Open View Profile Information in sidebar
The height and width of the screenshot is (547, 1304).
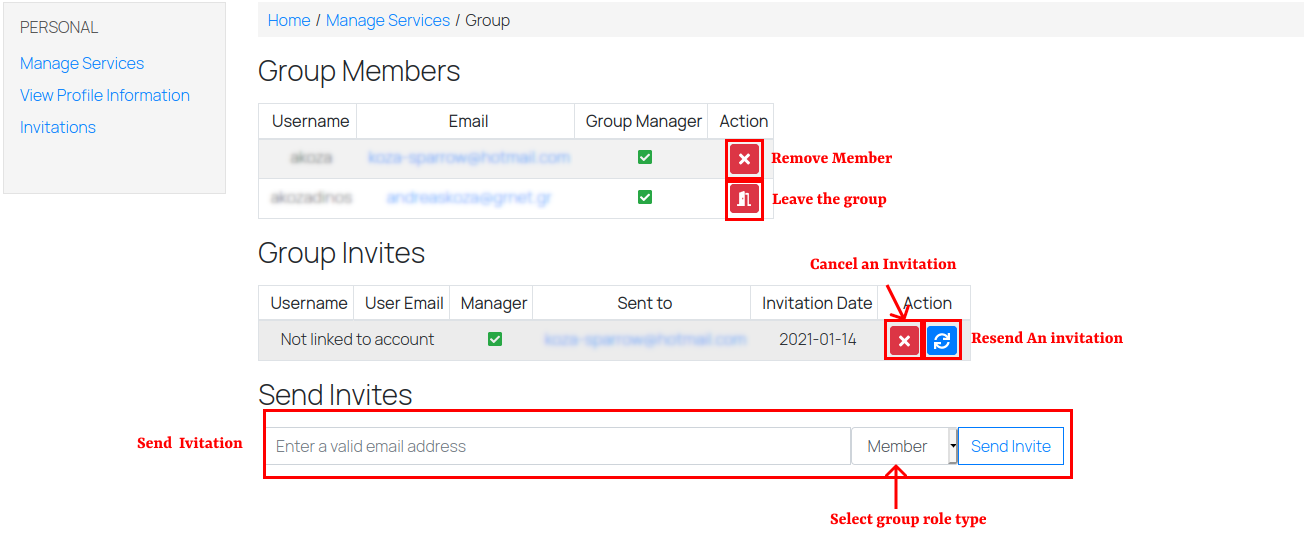click(105, 95)
